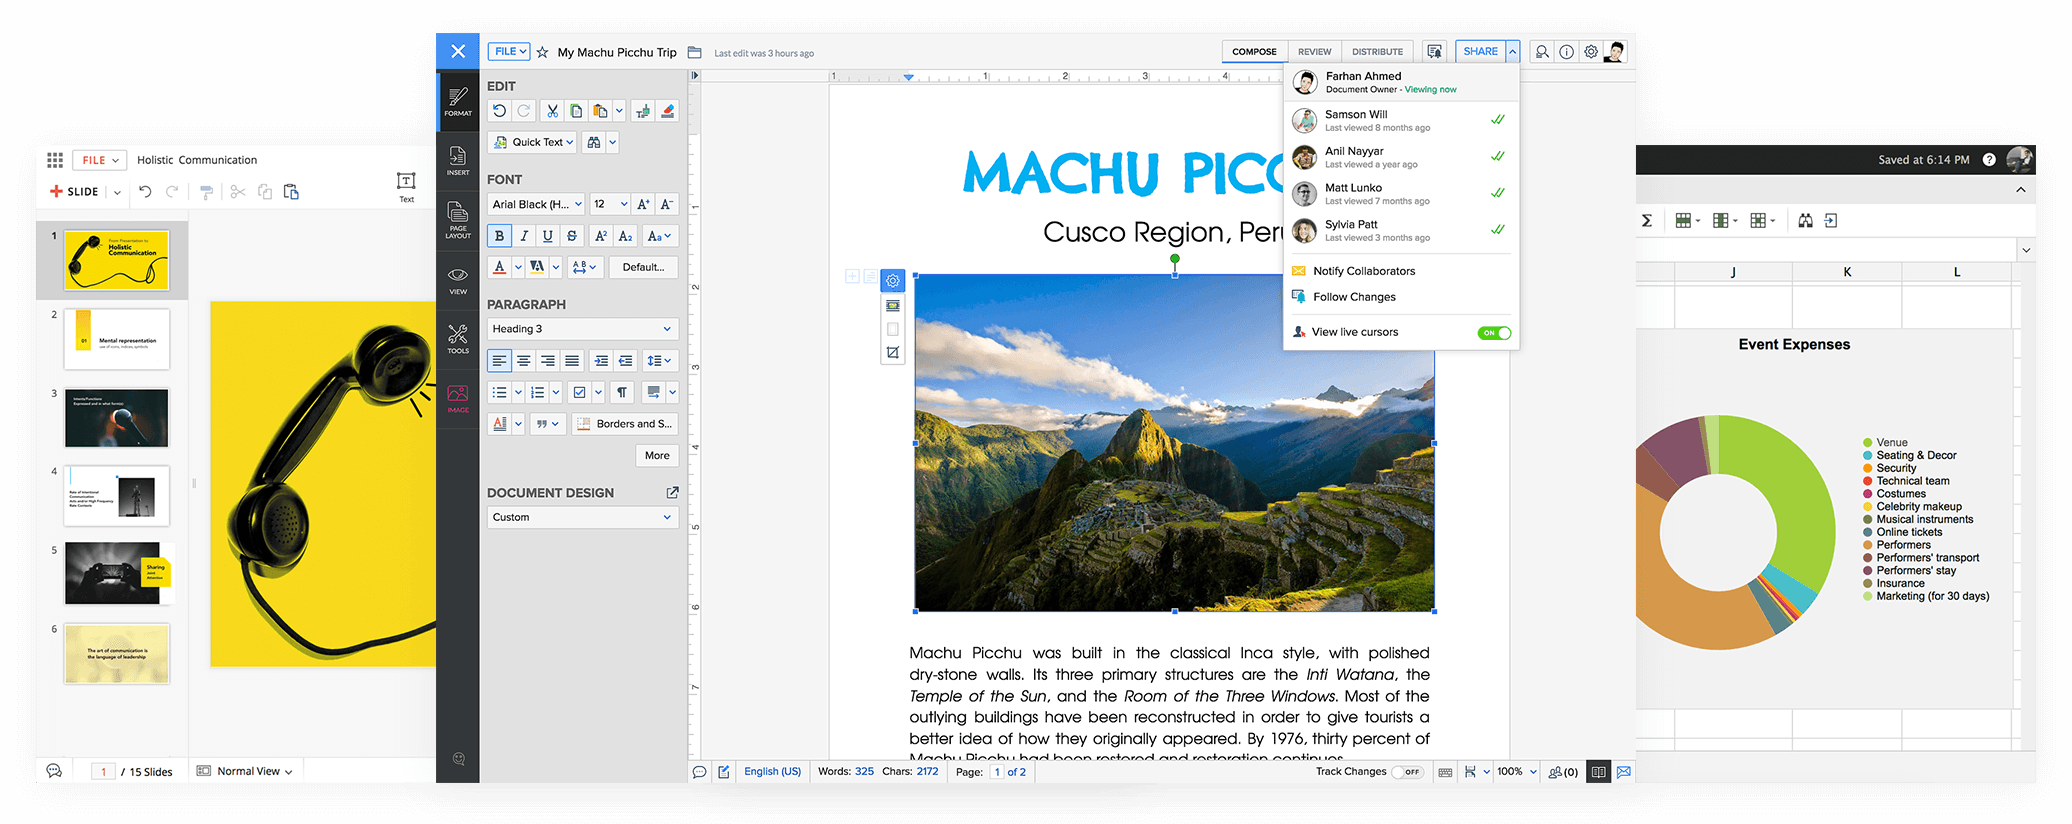Star the My Machu Picchu Trip document
Image resolution: width=2072 pixels, height=824 pixels.
542,52
